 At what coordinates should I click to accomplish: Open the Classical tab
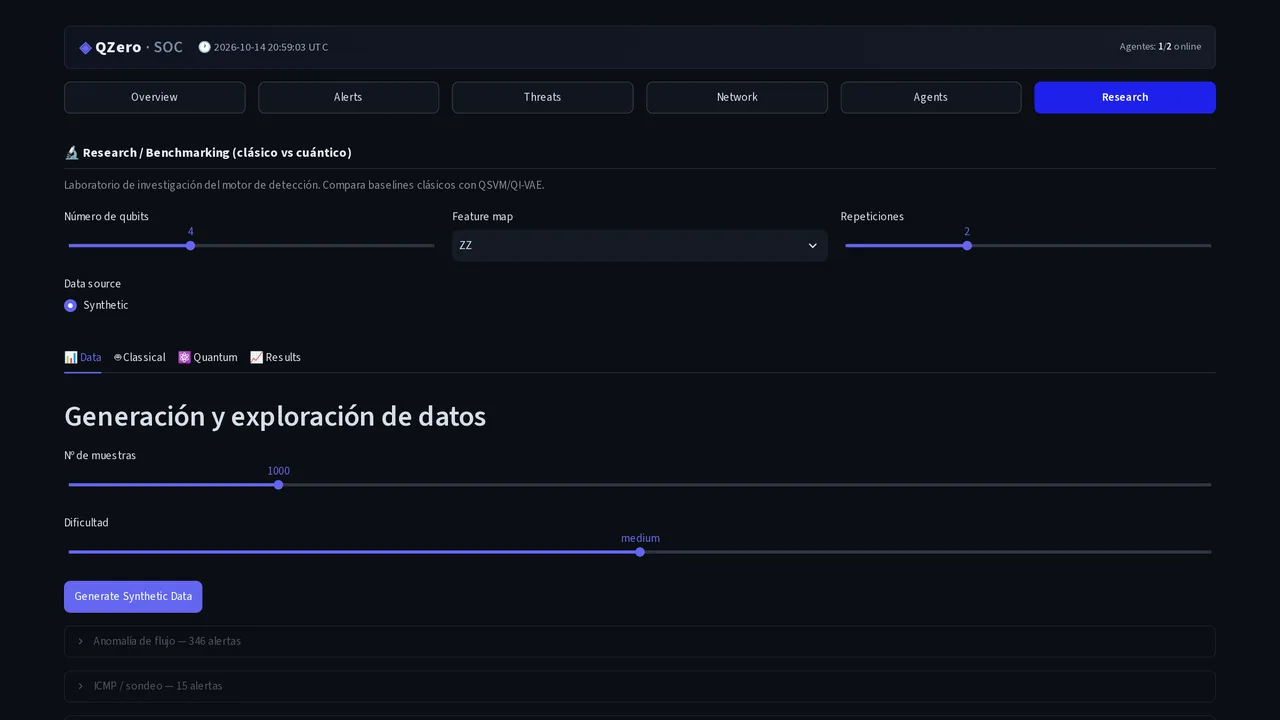coord(139,358)
